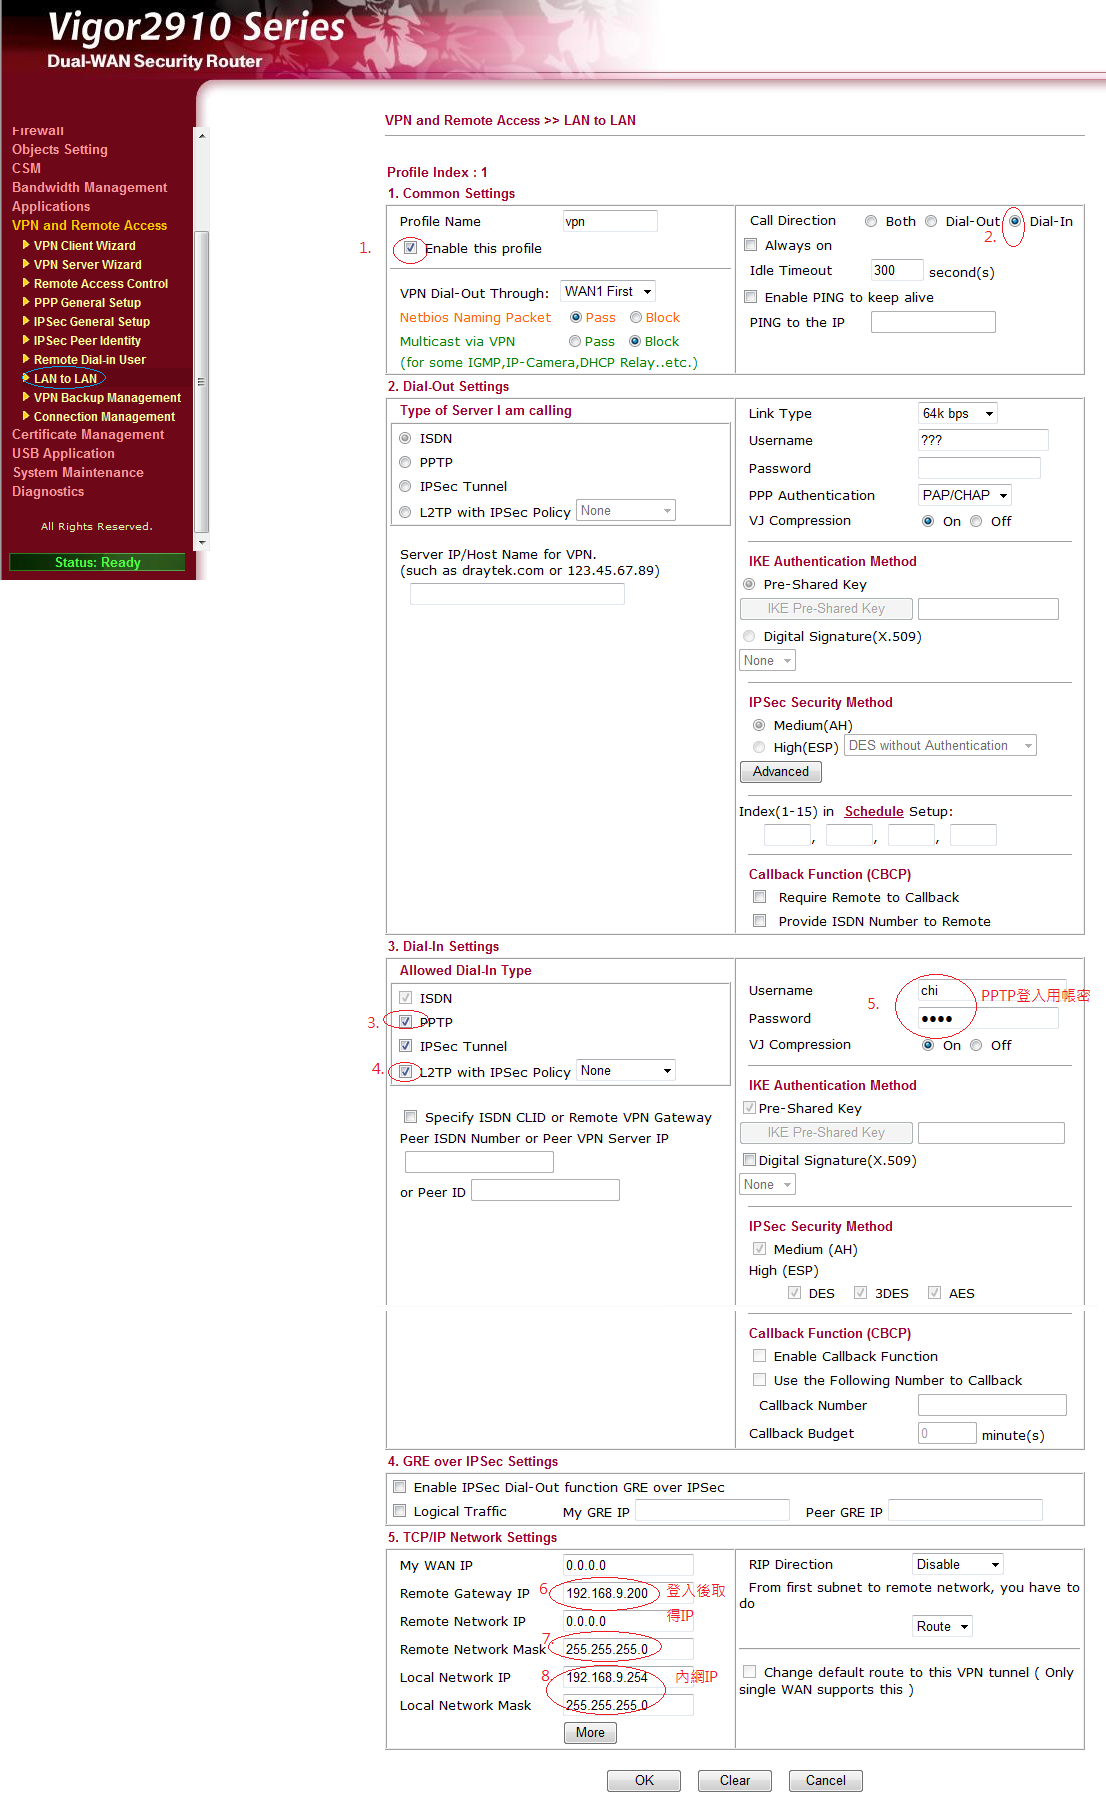
Task: Check Specify ISDN CLID or Remote VPN Gateway
Action: point(411,1117)
